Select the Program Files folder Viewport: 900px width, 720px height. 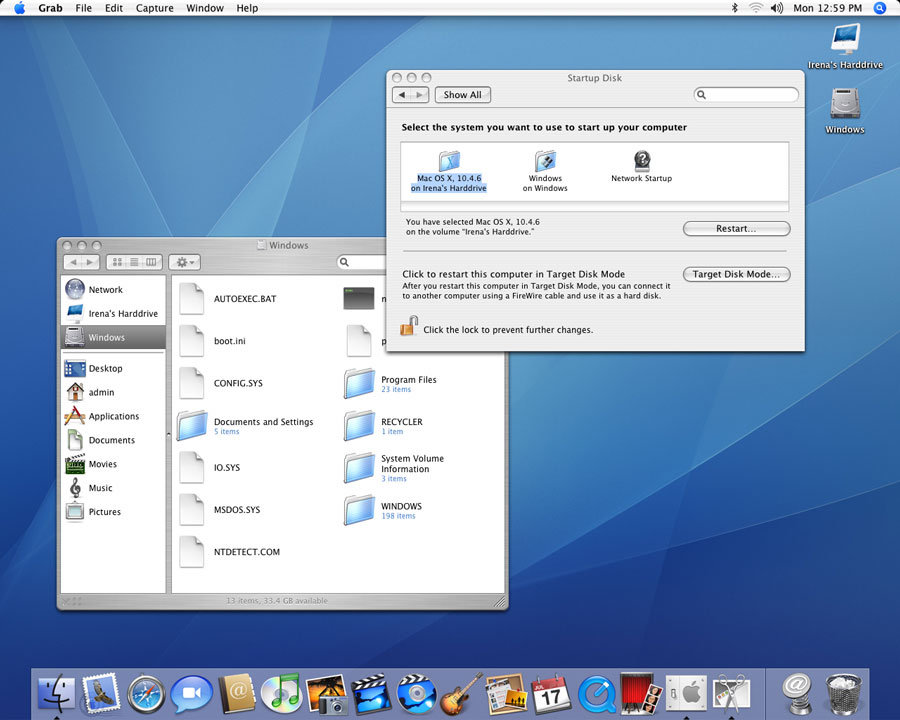pos(390,384)
